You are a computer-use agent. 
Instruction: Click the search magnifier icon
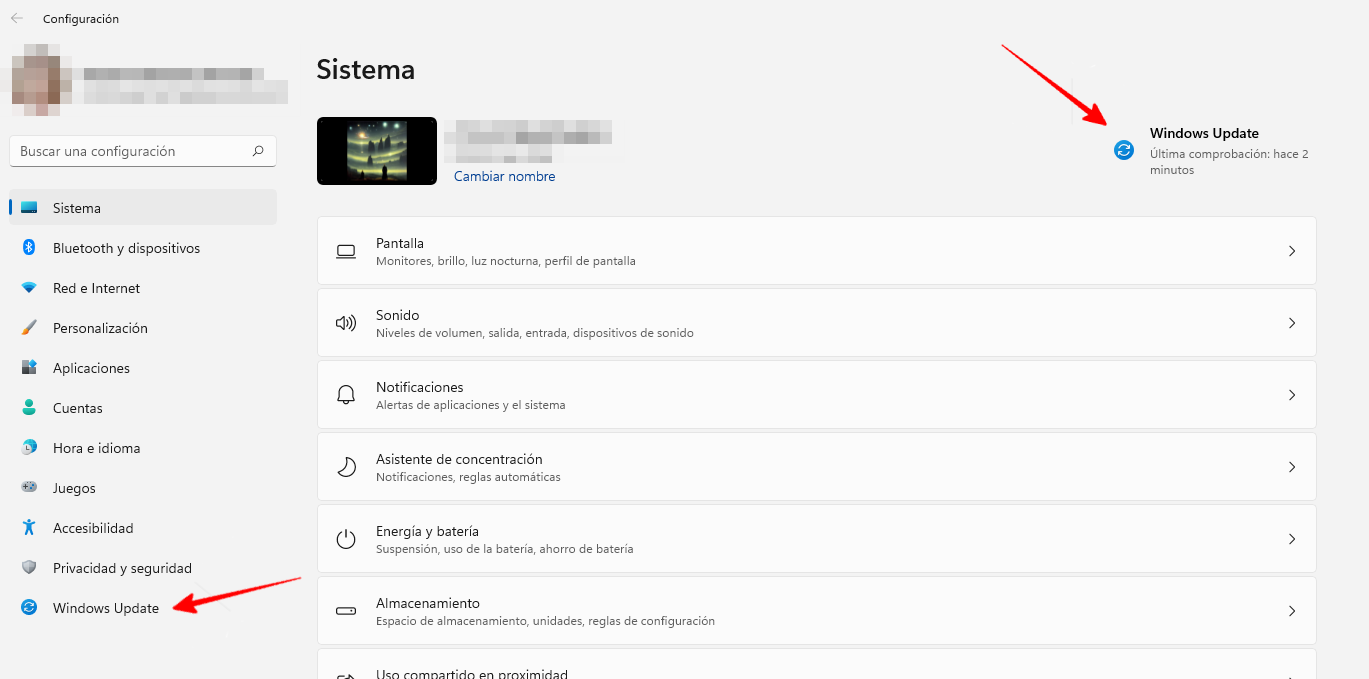[x=258, y=152]
